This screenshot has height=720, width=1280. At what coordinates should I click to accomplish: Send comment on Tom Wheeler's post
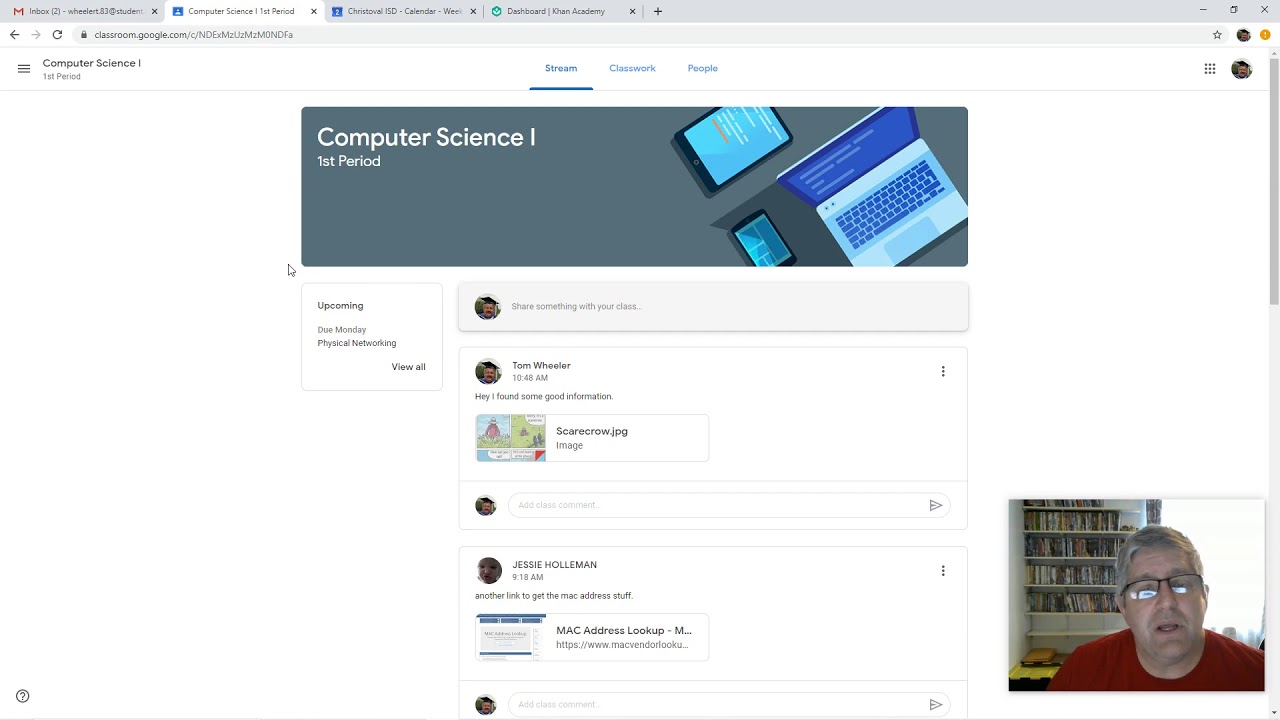[936, 506]
